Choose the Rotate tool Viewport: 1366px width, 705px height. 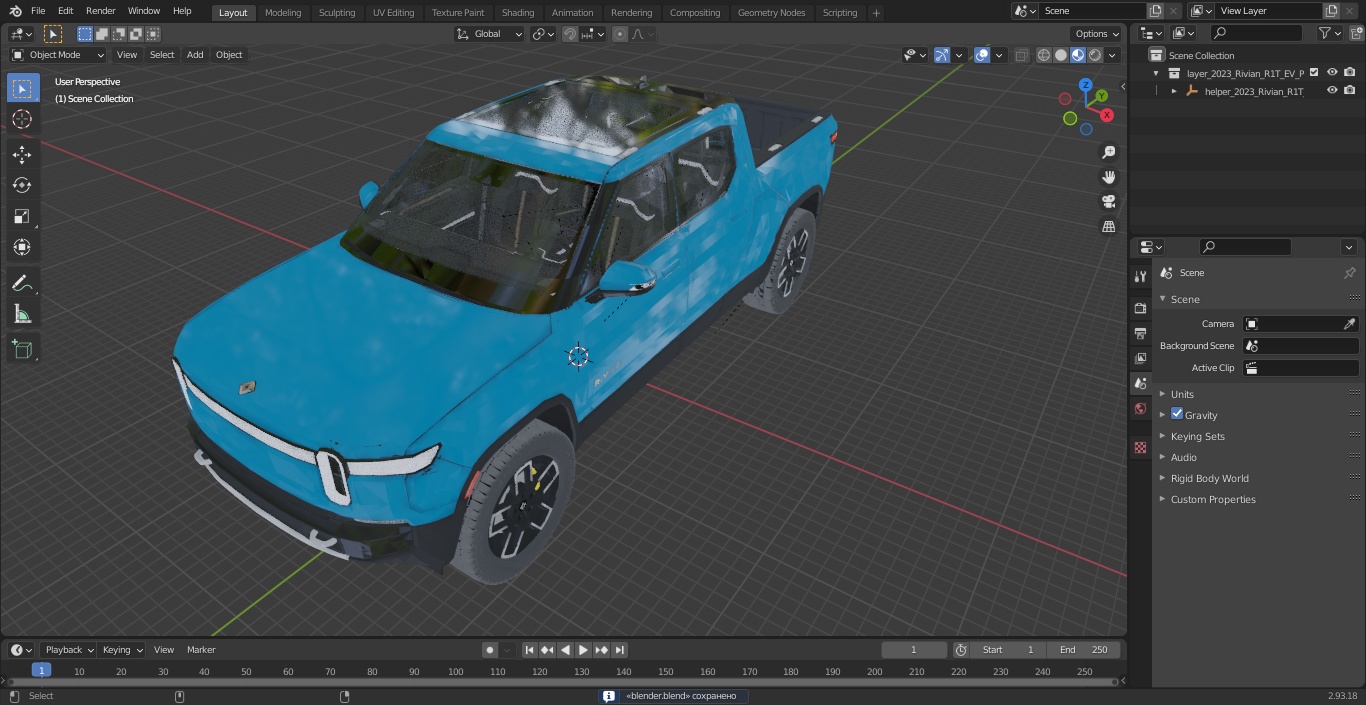click(x=22, y=185)
